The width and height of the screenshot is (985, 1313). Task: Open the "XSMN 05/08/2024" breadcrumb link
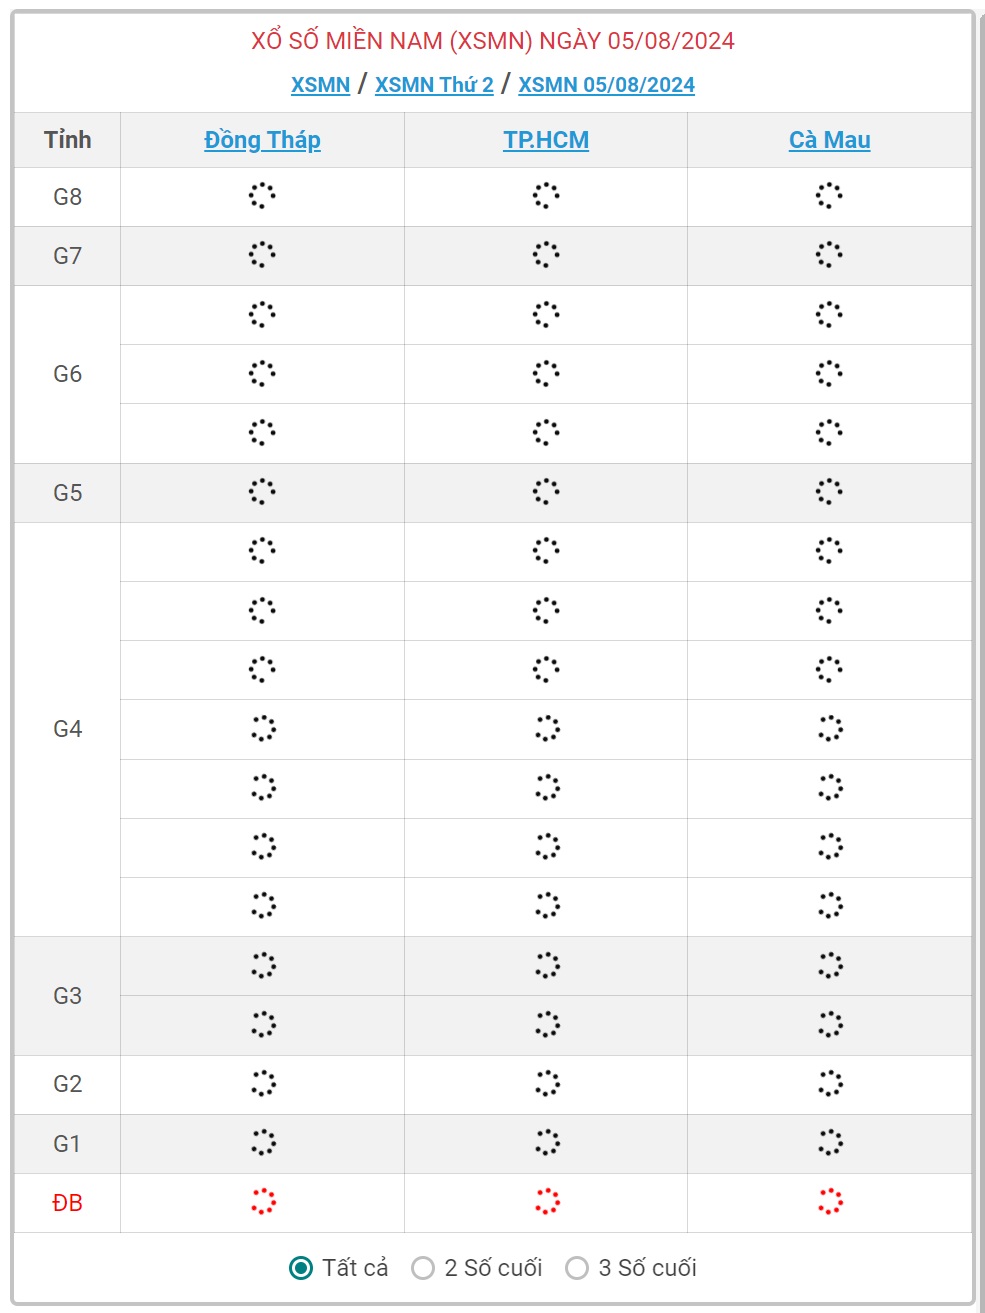[606, 85]
